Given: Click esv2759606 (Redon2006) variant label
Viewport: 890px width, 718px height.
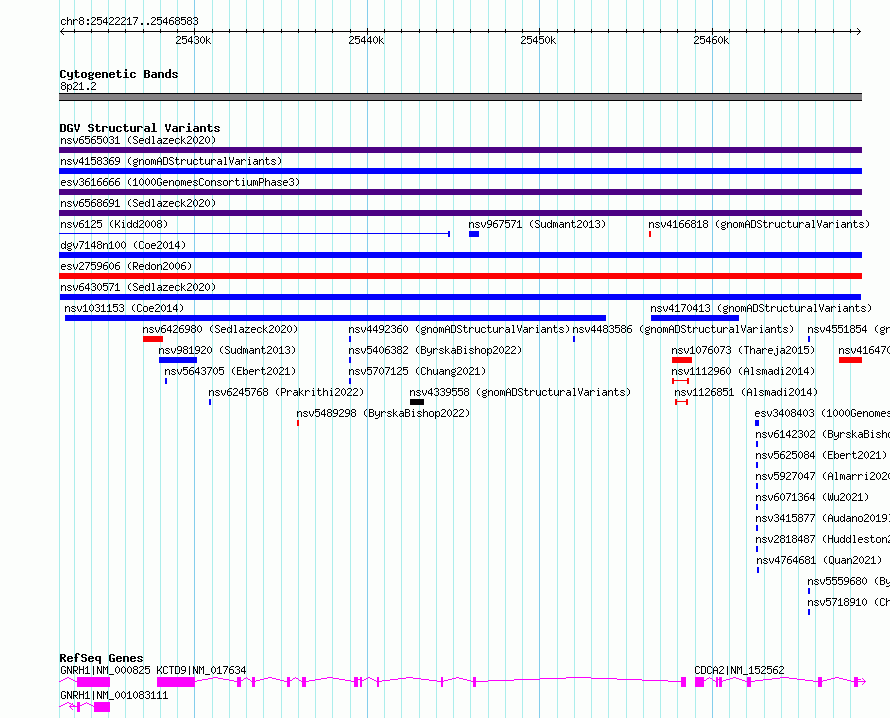Looking at the screenshot, I should point(126,266).
